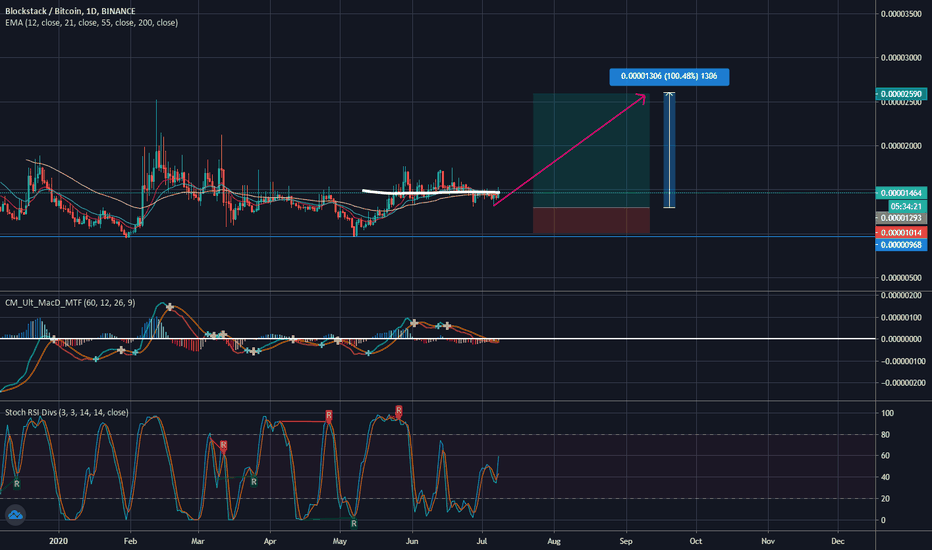The width and height of the screenshot is (932, 550).
Task: Select the red stop-loss zone of long position
Action: pos(591,220)
